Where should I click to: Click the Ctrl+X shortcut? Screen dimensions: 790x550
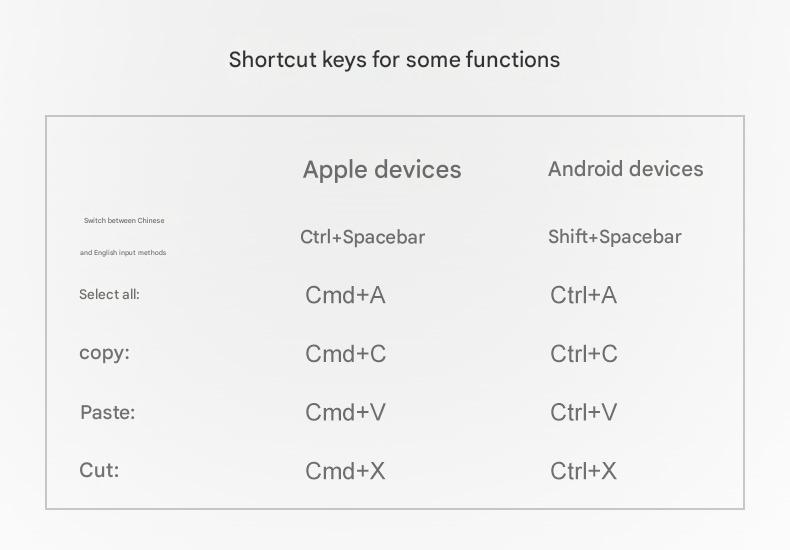[x=583, y=471]
